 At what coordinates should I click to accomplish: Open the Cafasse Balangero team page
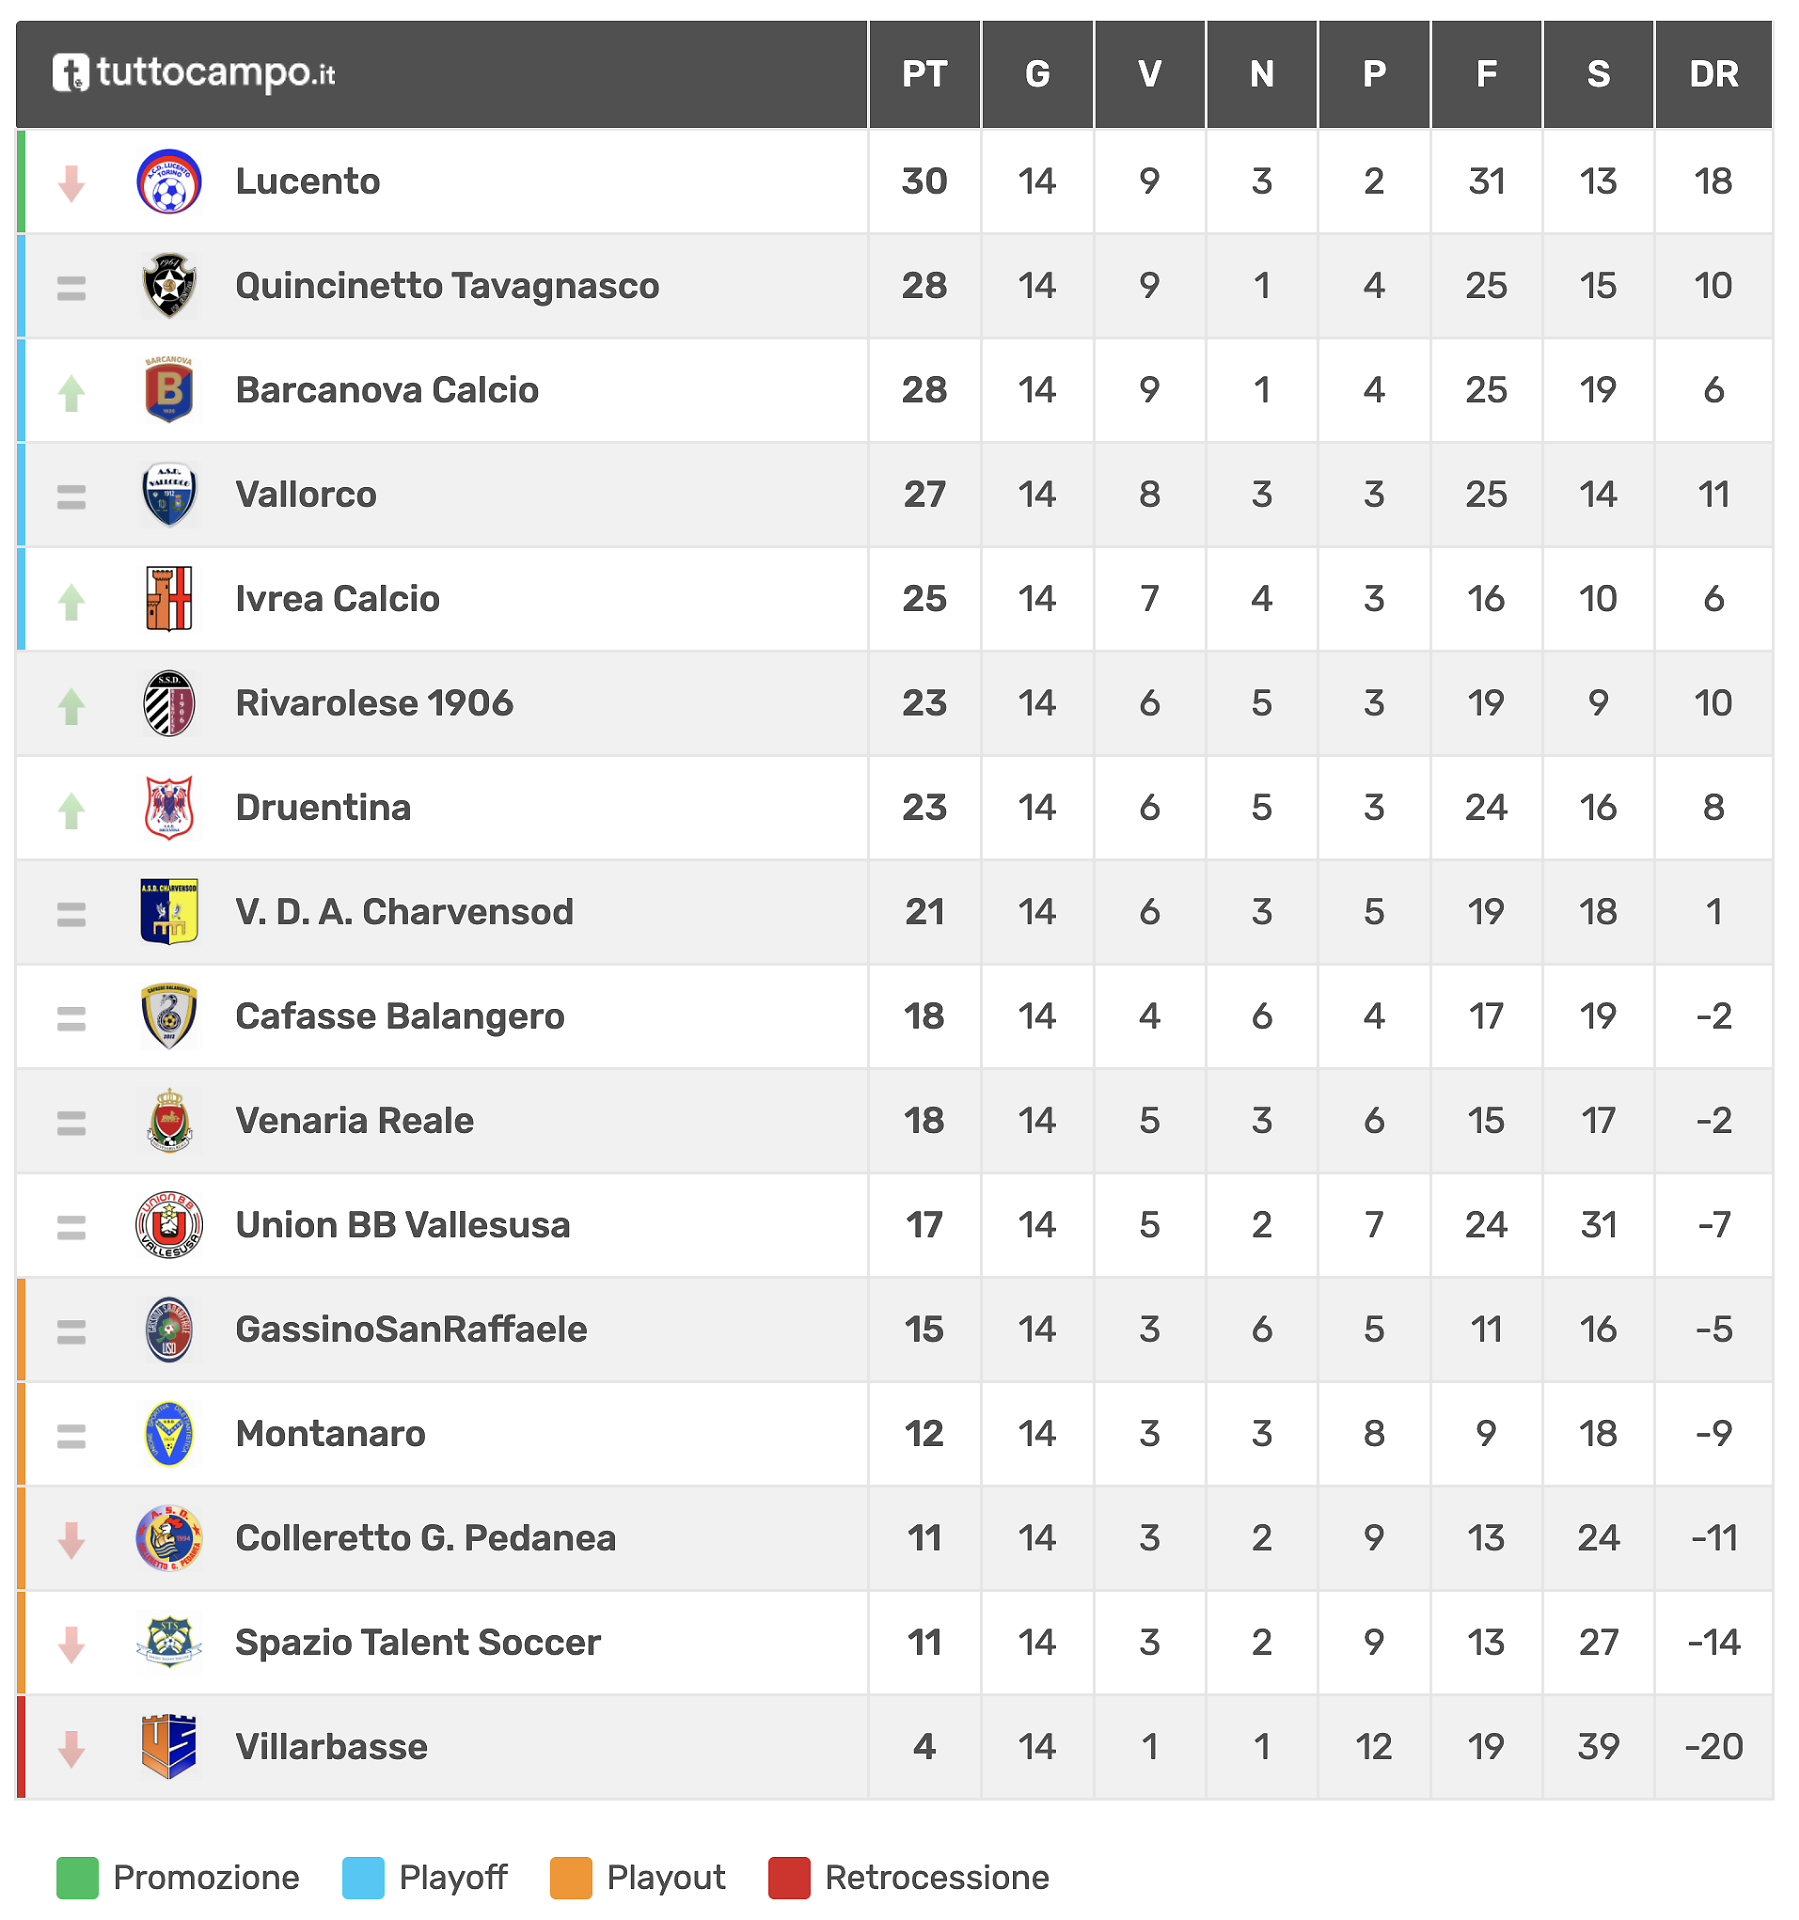[400, 1017]
